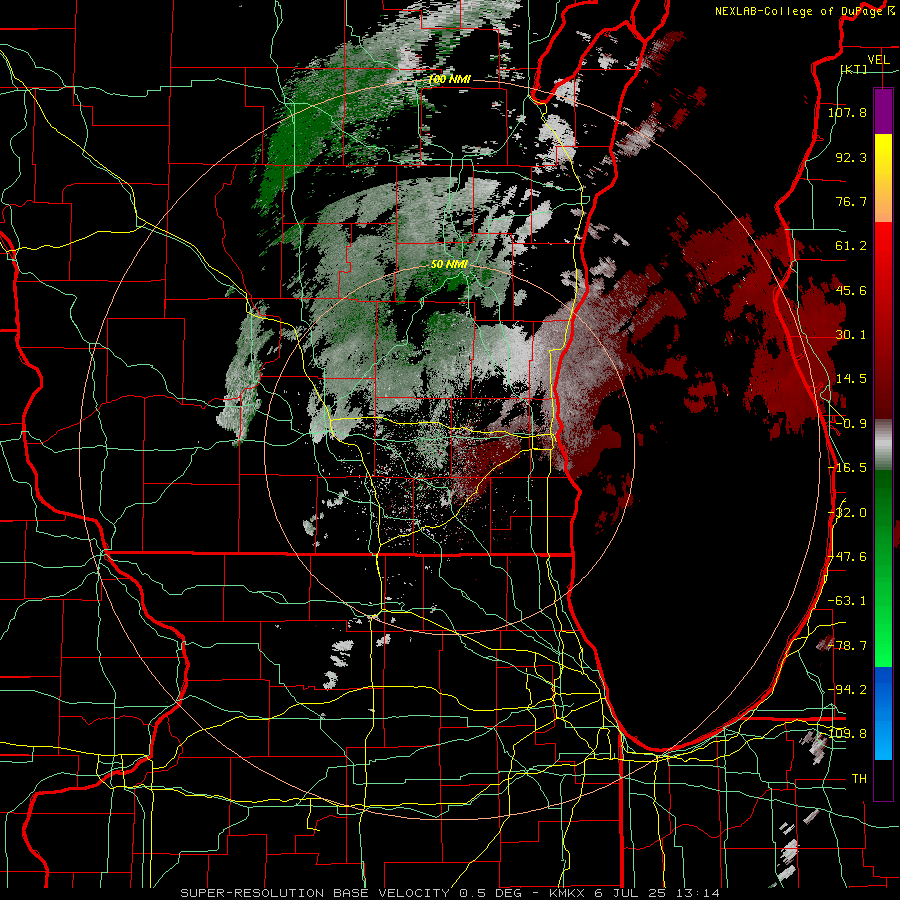Click the 76.7 velocity scale value

851,201
